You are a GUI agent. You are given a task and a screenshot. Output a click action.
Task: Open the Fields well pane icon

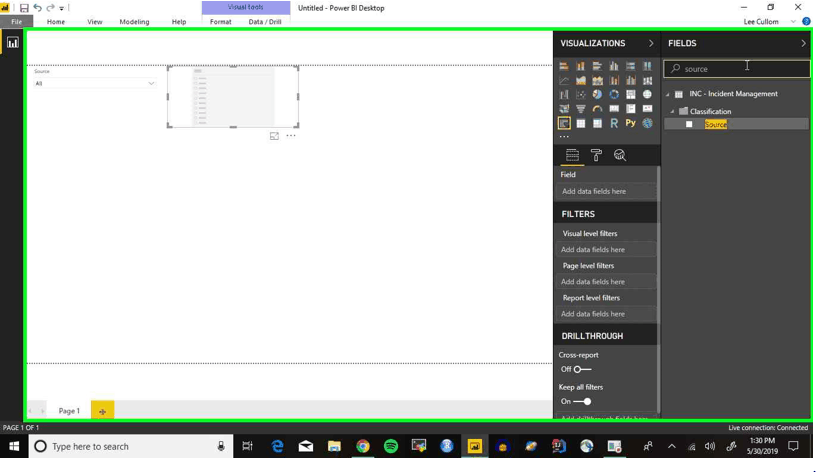[572, 155]
